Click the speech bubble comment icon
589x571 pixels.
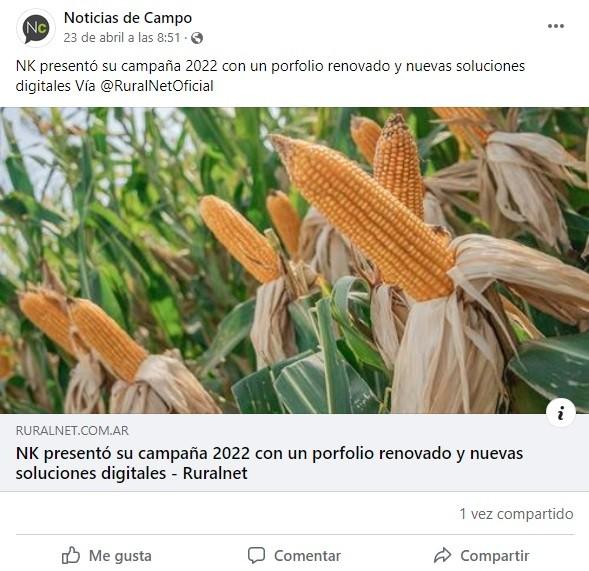coord(257,555)
